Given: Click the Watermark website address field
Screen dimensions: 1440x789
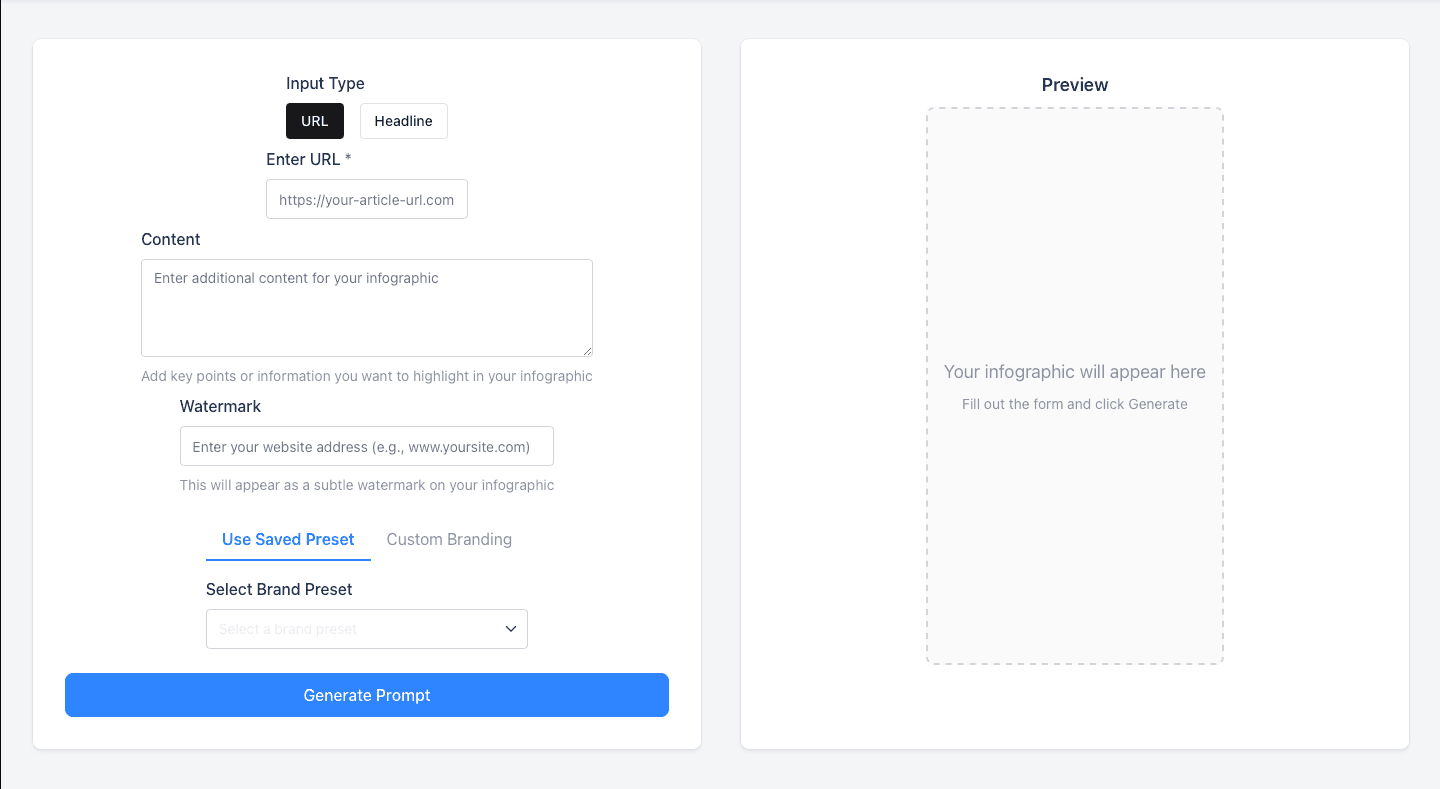Looking at the screenshot, I should [366, 446].
